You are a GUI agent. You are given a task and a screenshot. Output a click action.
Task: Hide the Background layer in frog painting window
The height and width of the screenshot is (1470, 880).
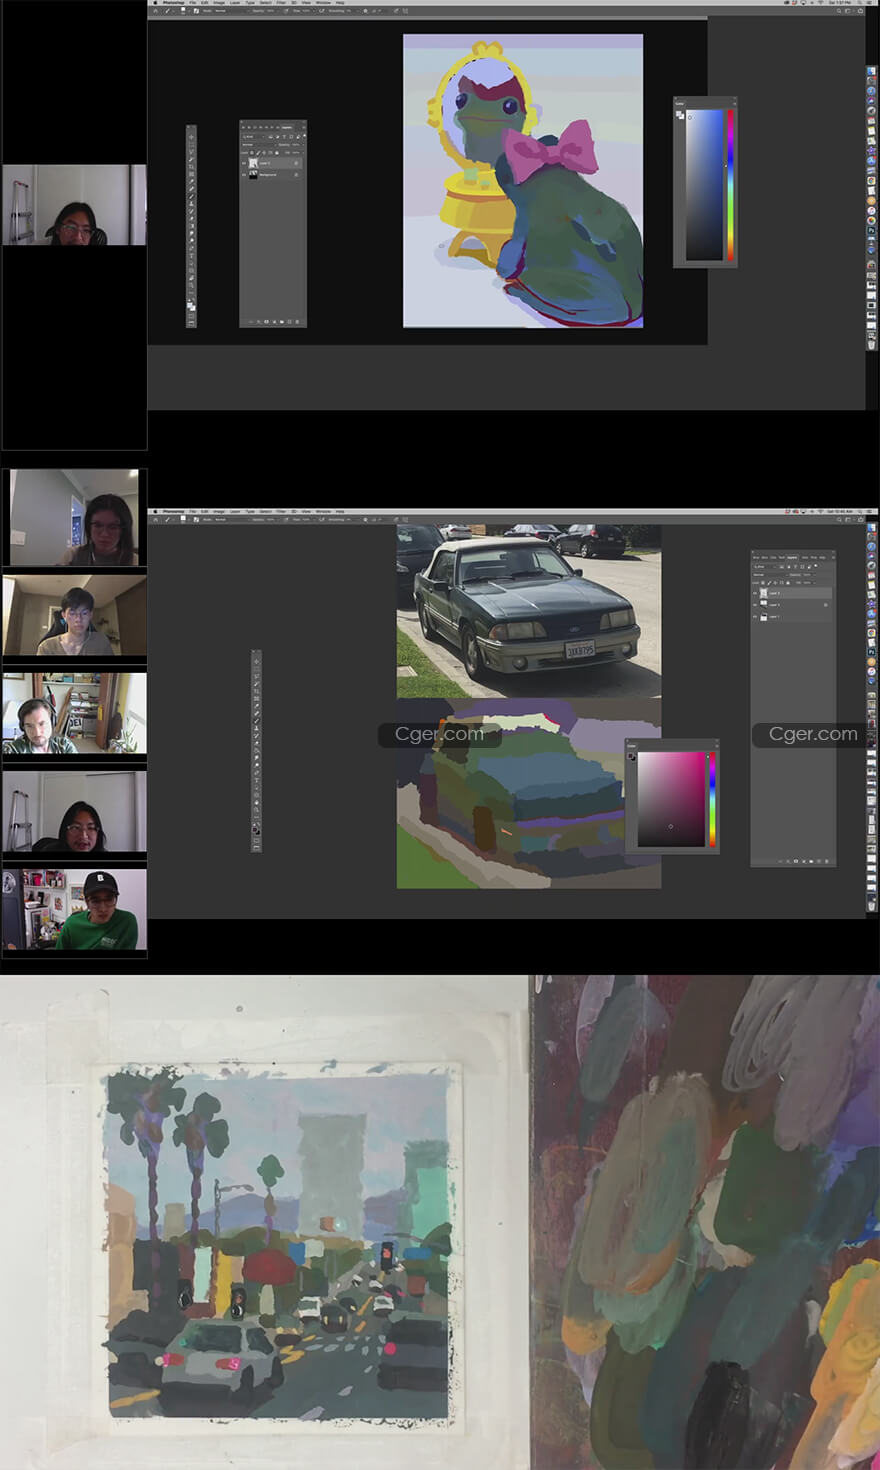coord(244,175)
